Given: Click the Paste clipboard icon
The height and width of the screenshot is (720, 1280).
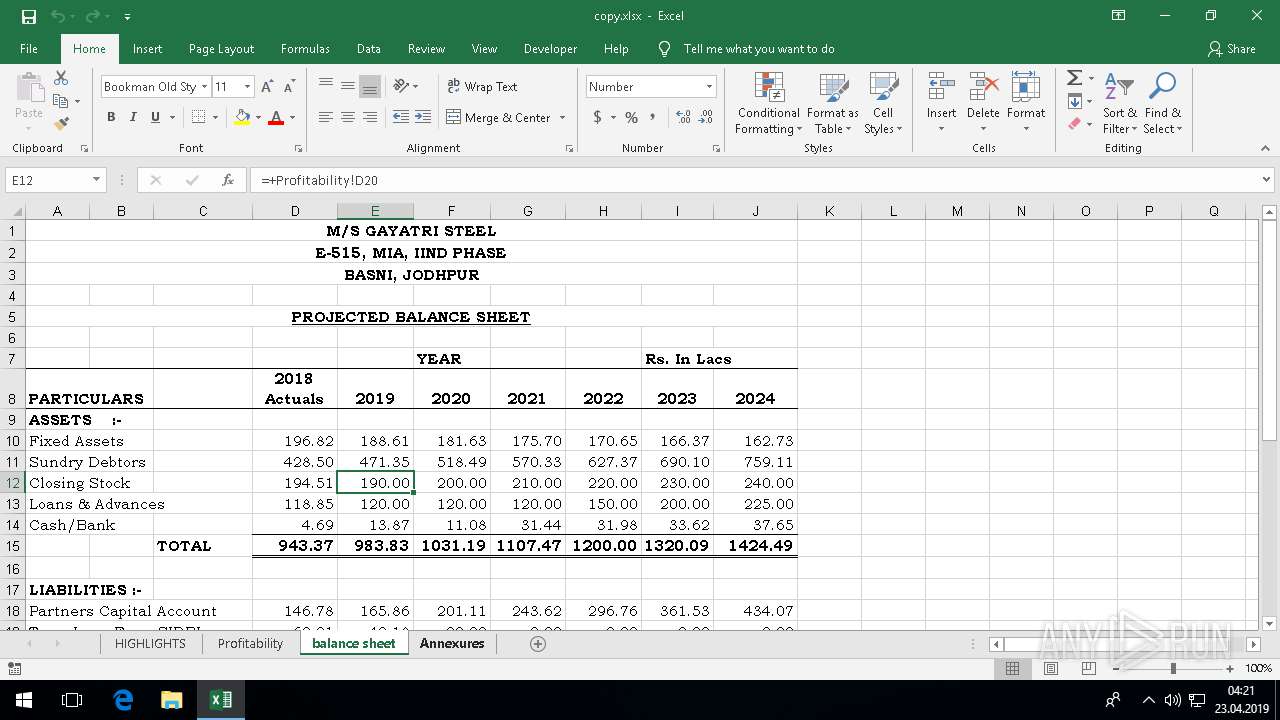Looking at the screenshot, I should (29, 88).
